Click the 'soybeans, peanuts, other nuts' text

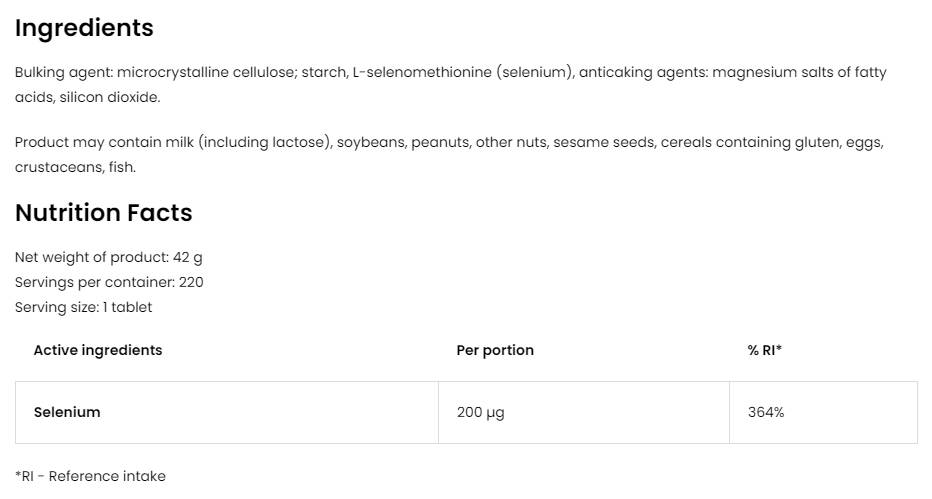click(441, 142)
